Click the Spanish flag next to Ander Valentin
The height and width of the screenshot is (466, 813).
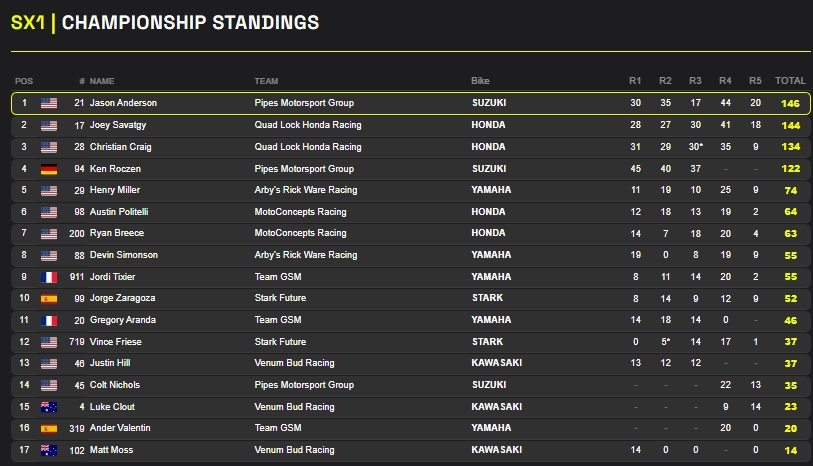[50, 428]
